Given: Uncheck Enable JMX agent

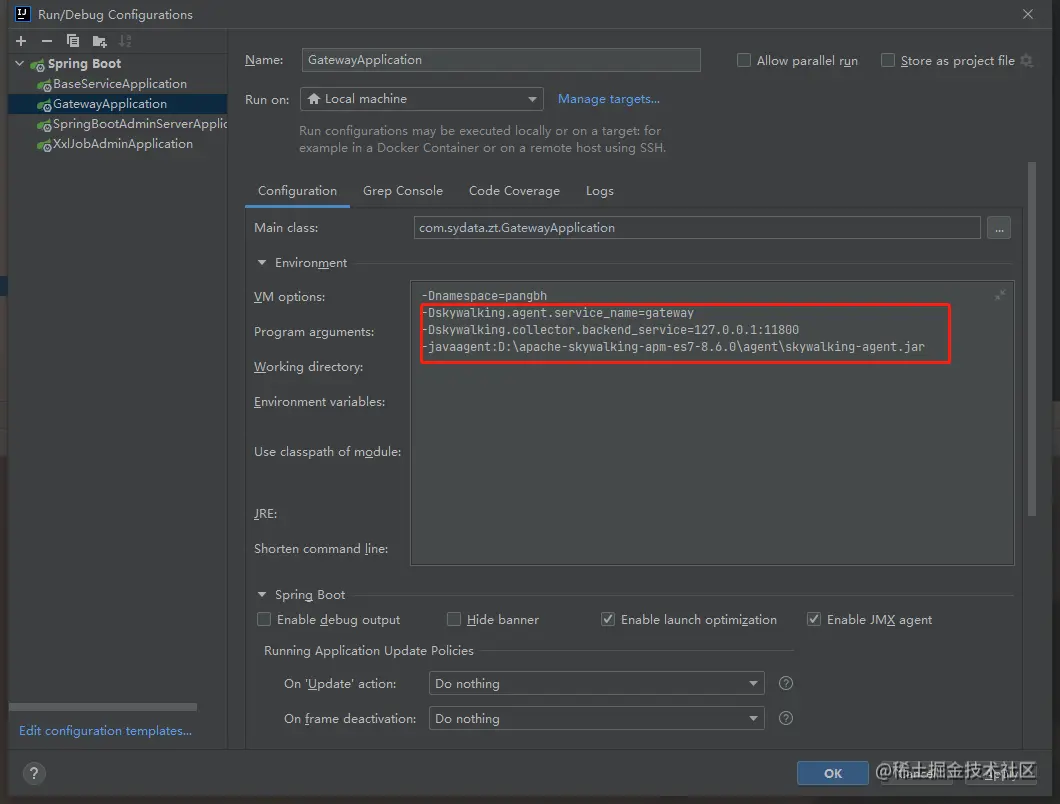Looking at the screenshot, I should [x=814, y=619].
